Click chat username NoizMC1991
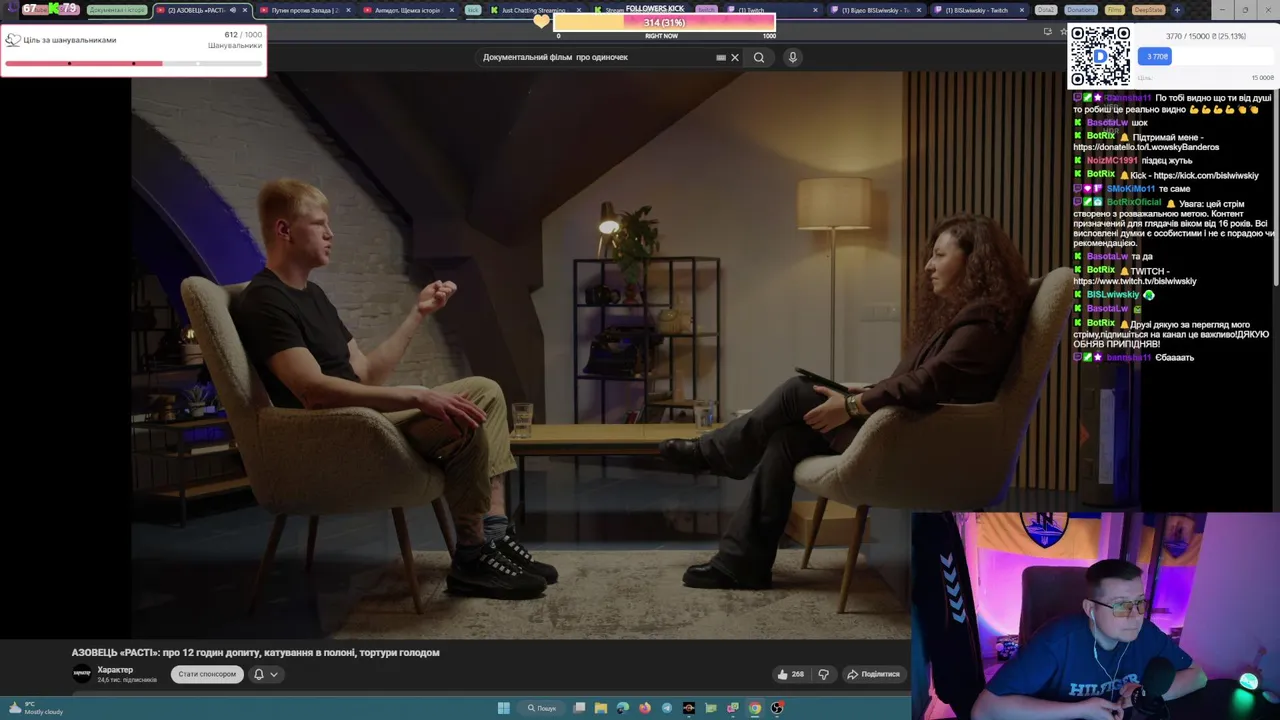The image size is (1280, 720). point(1112,160)
